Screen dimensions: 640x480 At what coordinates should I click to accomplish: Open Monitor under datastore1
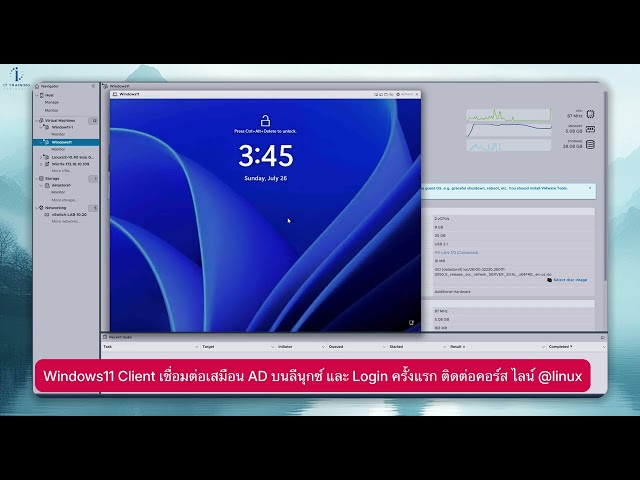coord(58,192)
